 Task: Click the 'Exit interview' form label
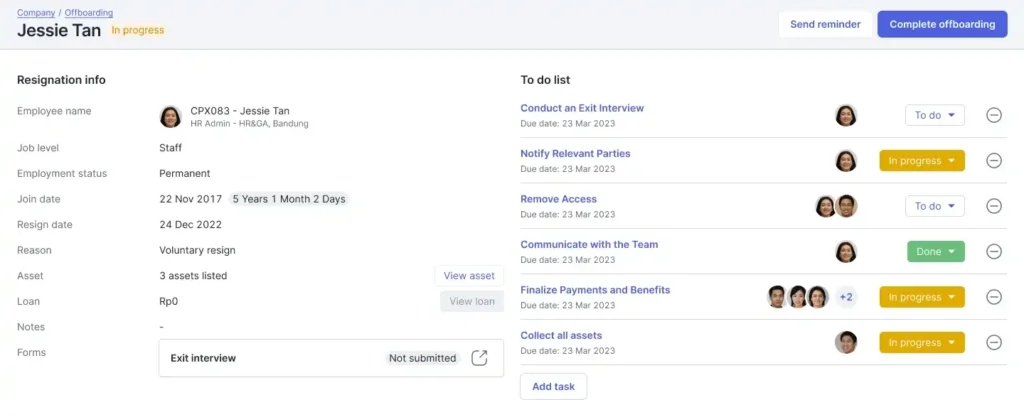(x=203, y=358)
